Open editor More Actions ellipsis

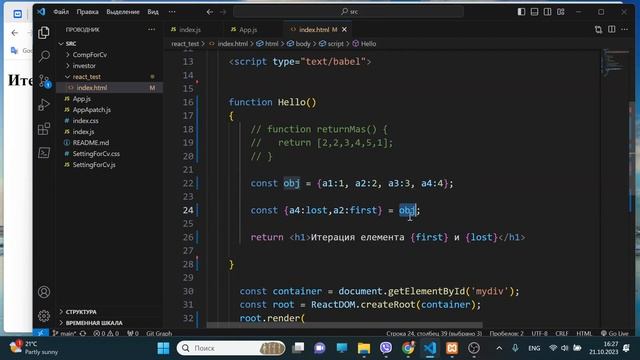[624, 29]
